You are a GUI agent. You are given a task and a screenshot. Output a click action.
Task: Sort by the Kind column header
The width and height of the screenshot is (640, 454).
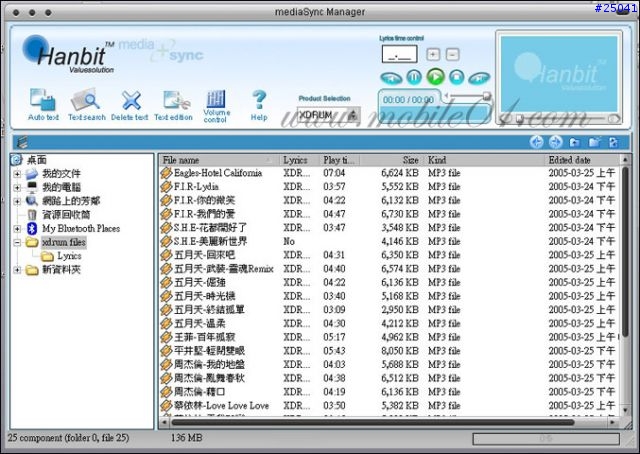(x=484, y=160)
